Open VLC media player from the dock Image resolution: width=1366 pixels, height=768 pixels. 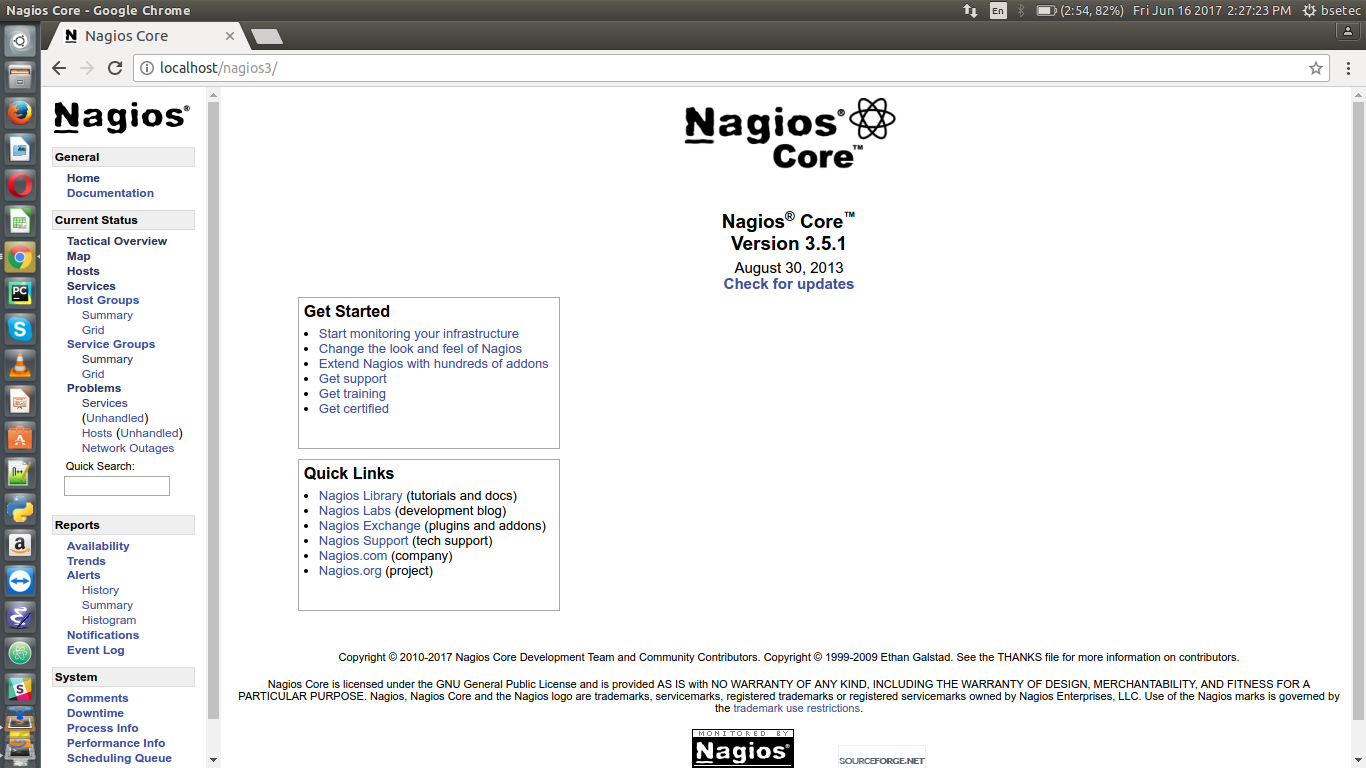(20, 365)
